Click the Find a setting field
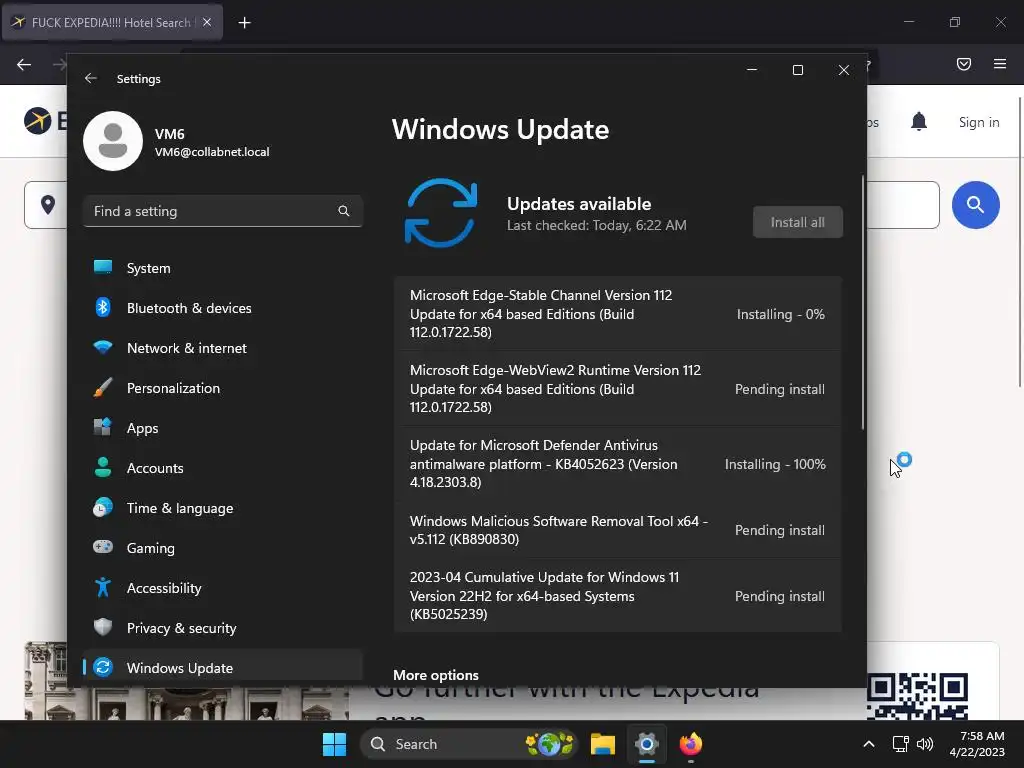Screen dimensions: 1024x768 [x=223, y=211]
